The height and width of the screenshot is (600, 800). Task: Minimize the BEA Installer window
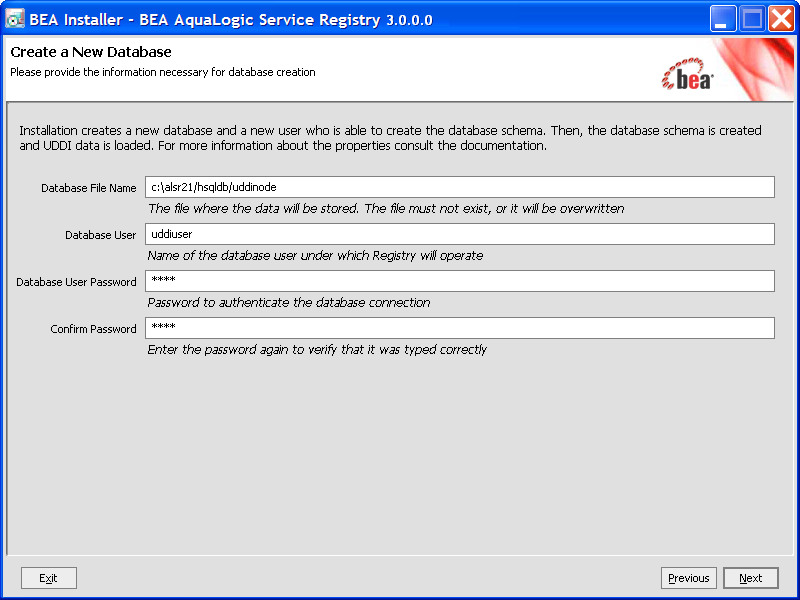[x=722, y=19]
